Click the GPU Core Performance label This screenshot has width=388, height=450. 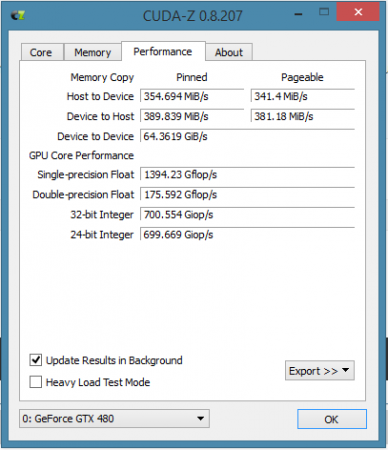coord(81,156)
